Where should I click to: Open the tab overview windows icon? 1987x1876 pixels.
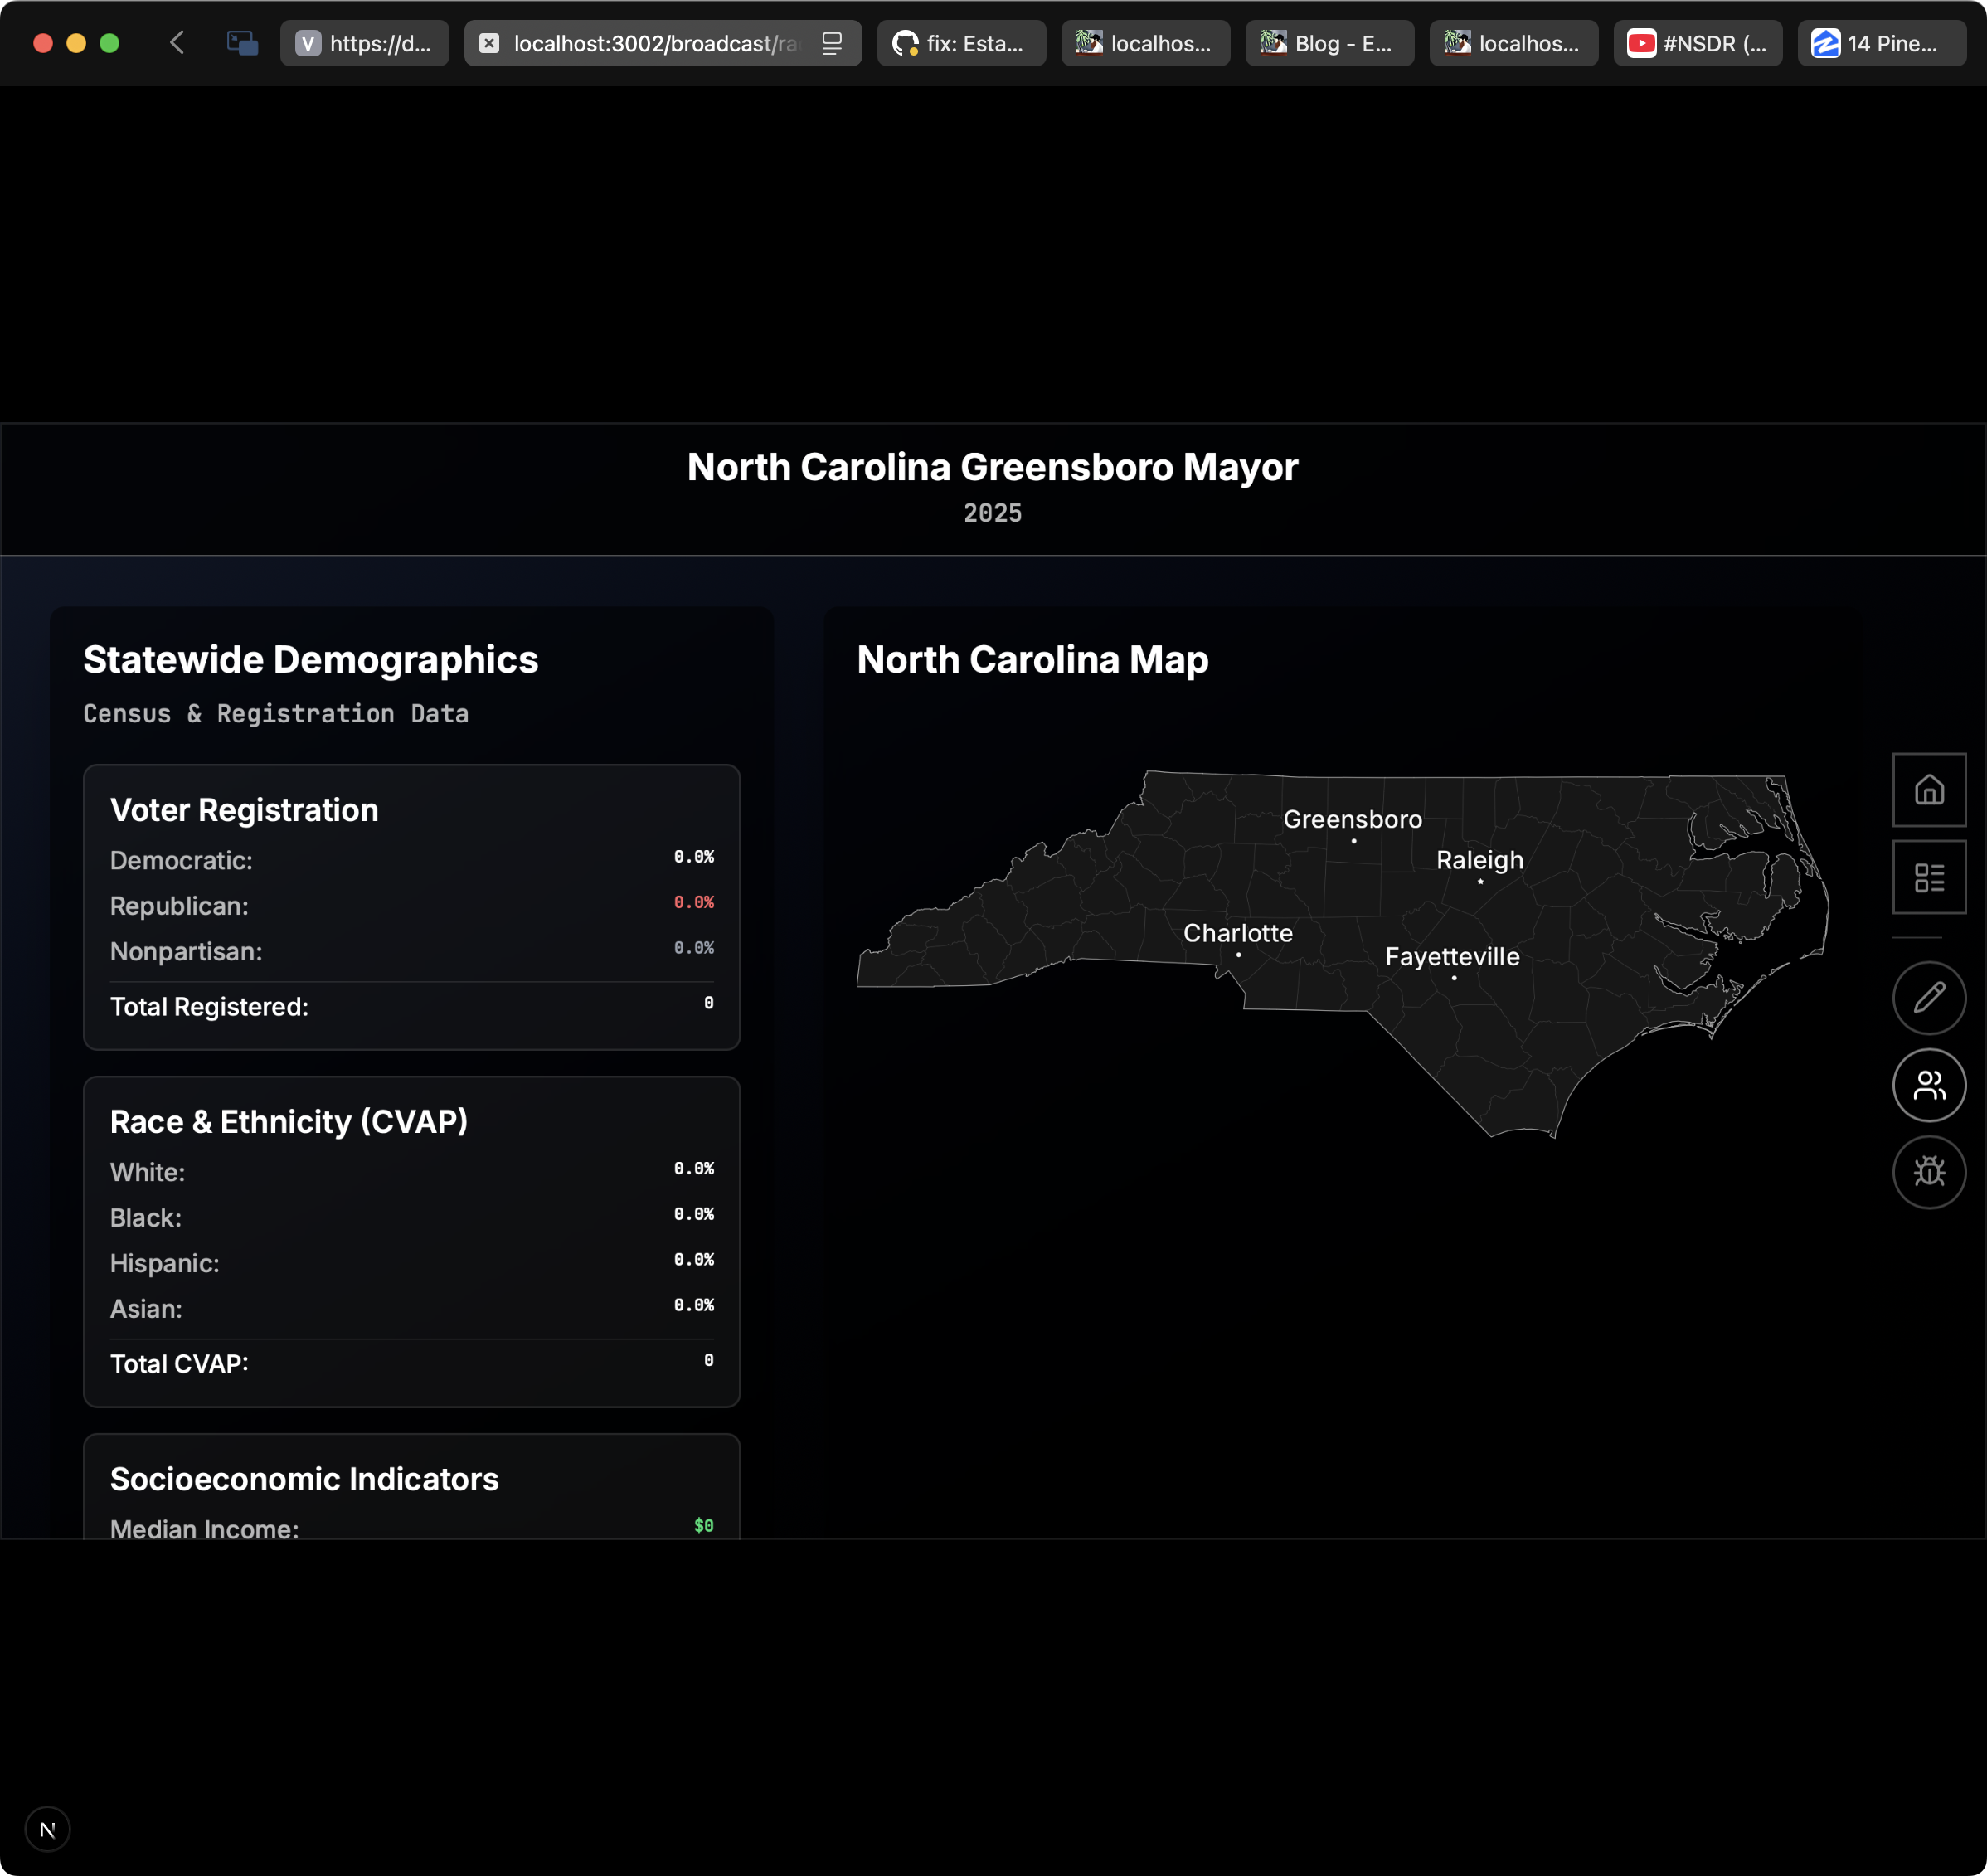coord(242,43)
